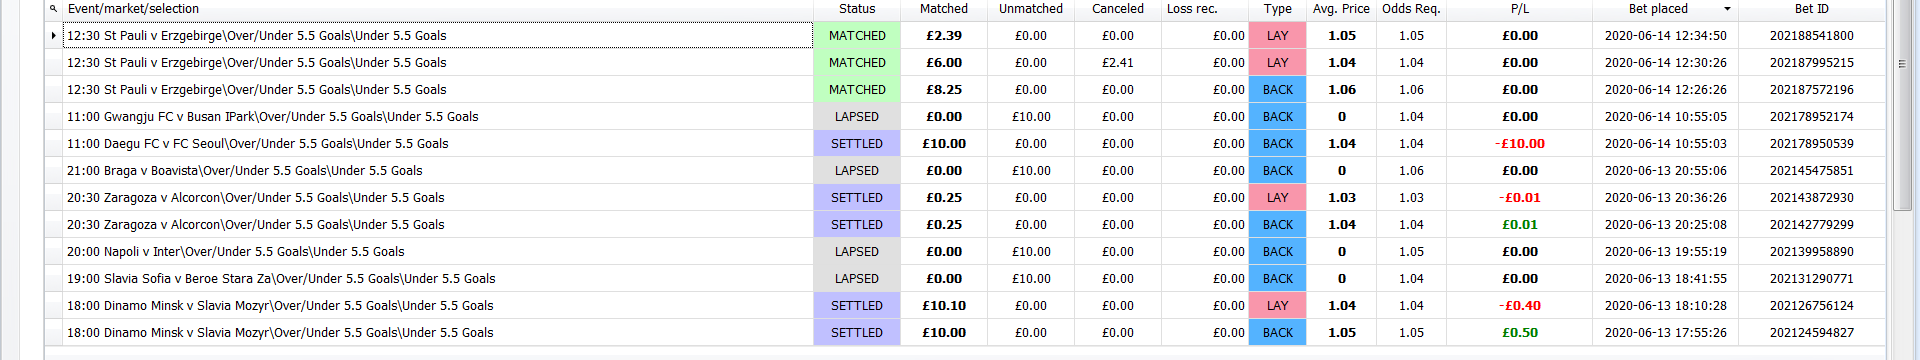
Task: Click the Bet ID column header
Action: 1811,9
